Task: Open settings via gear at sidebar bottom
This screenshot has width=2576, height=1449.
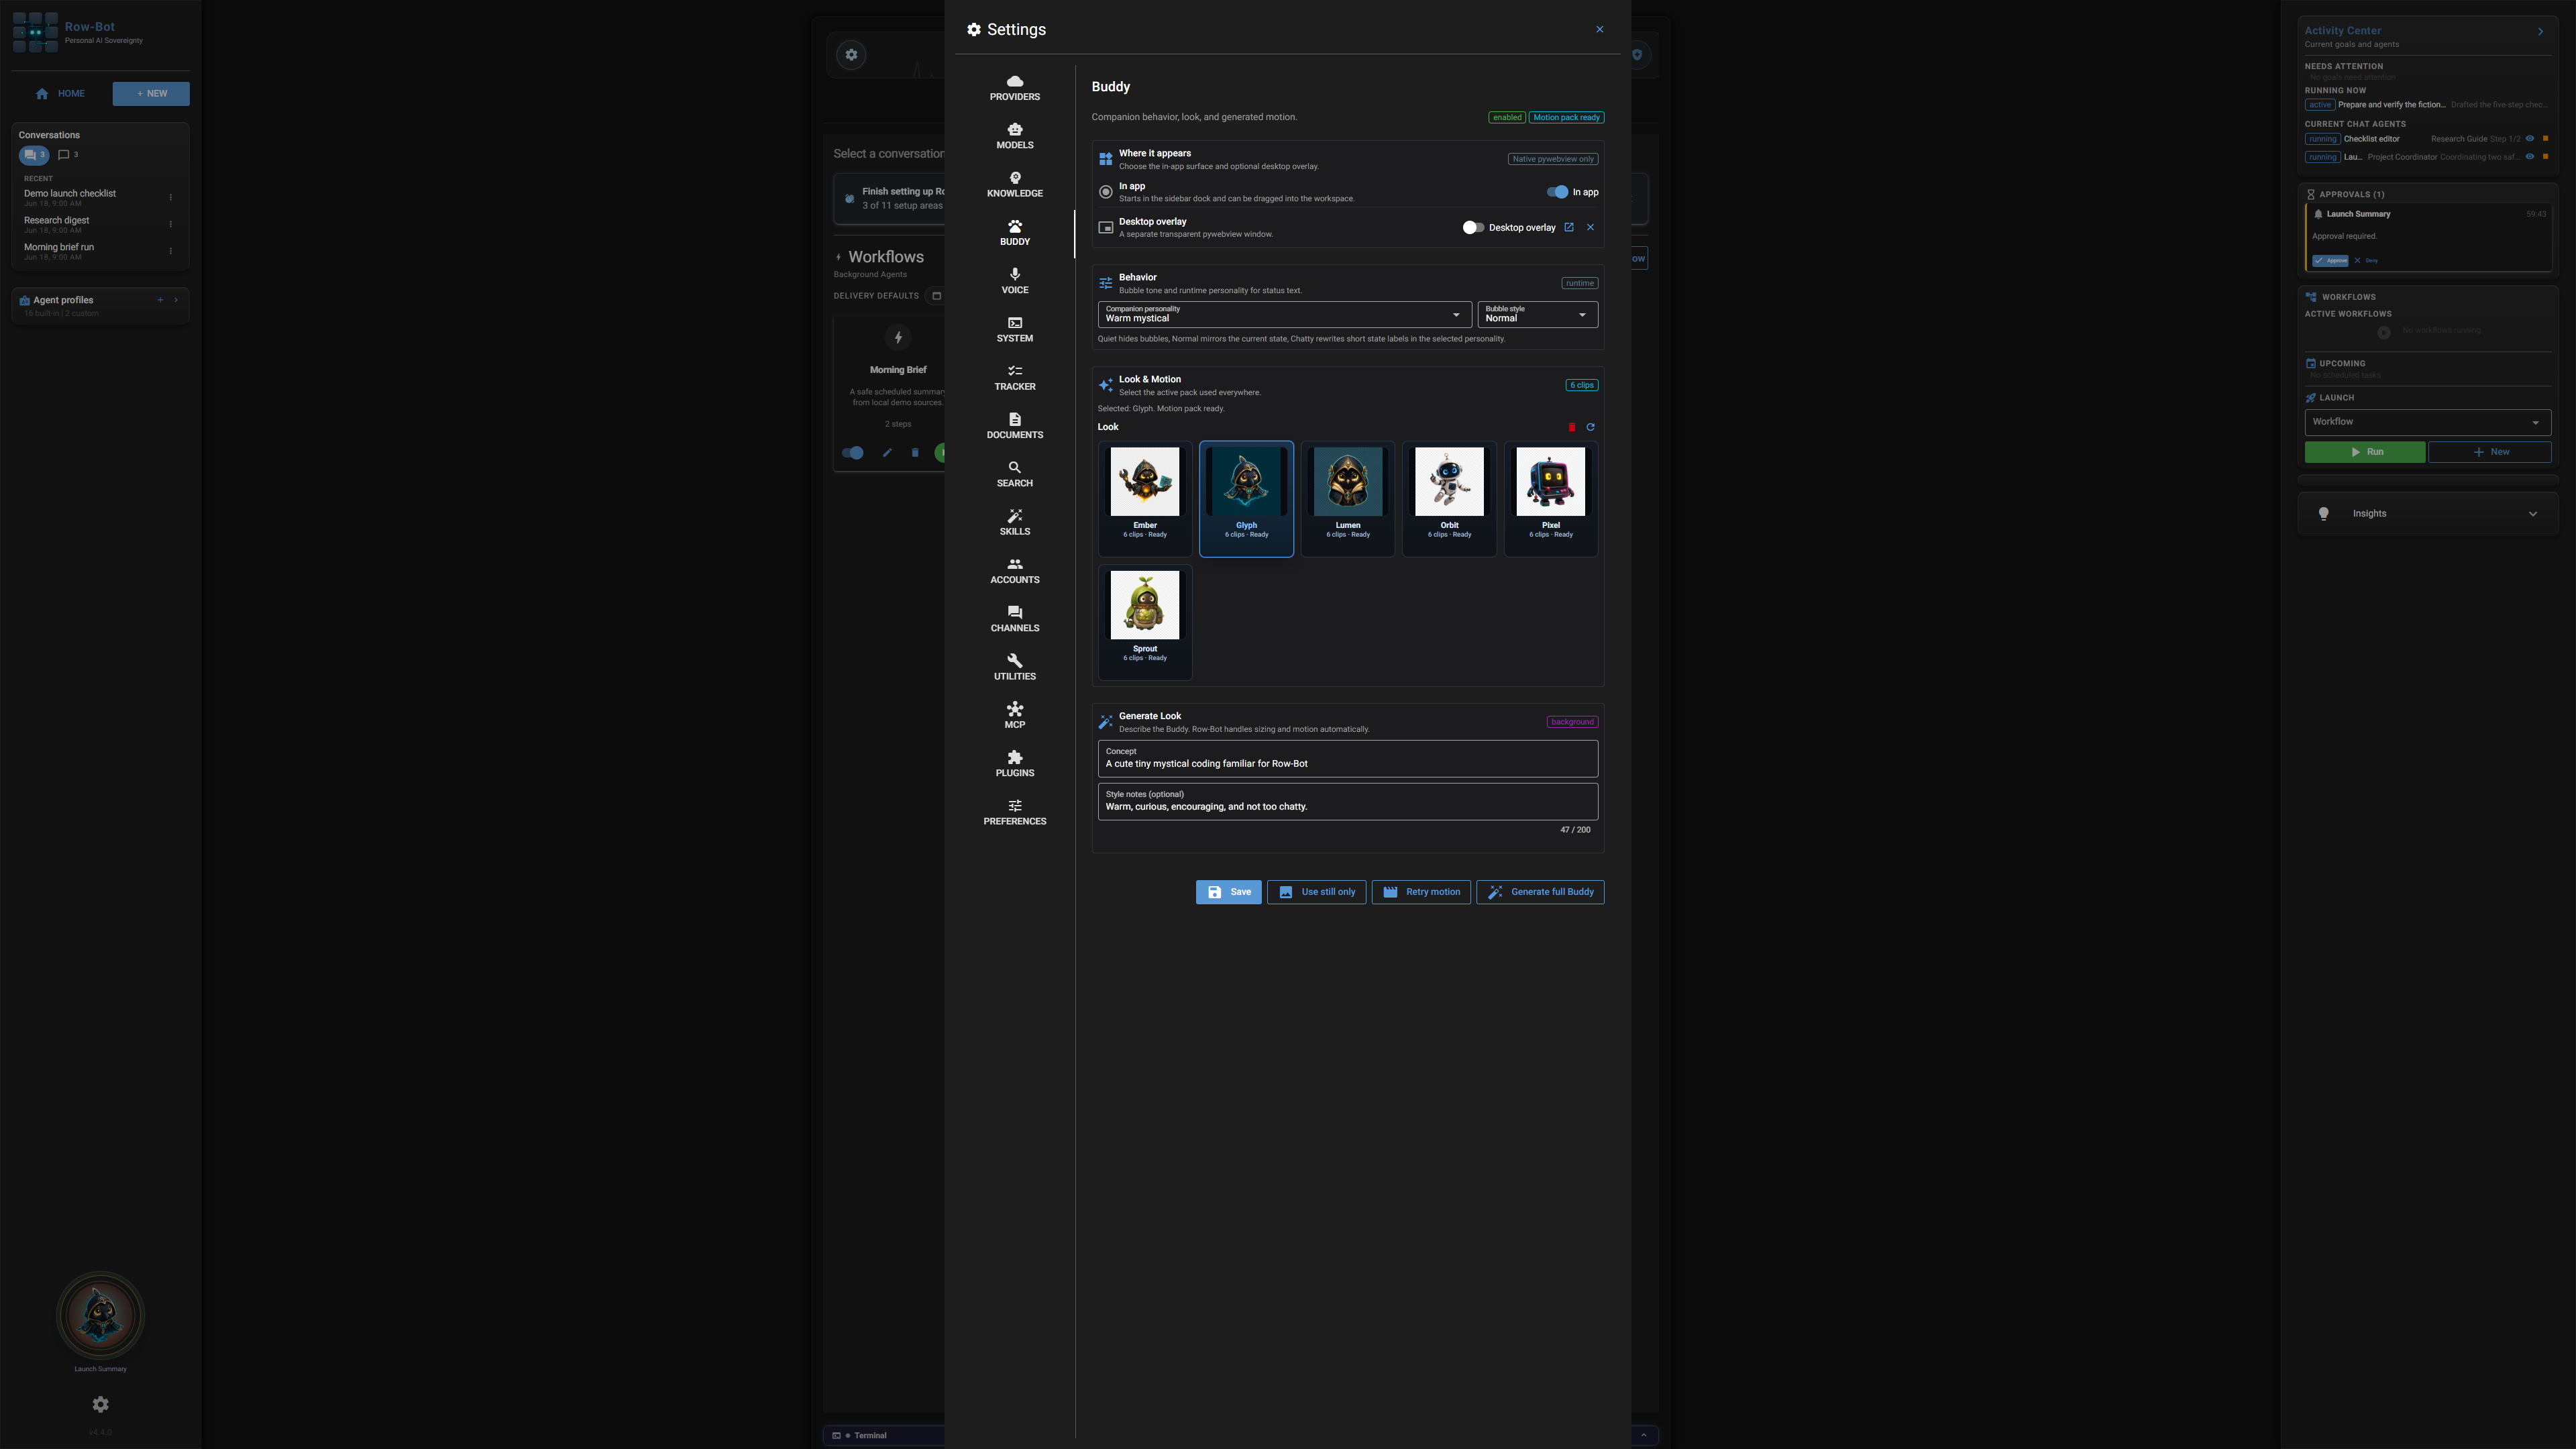Action: (x=100, y=1405)
